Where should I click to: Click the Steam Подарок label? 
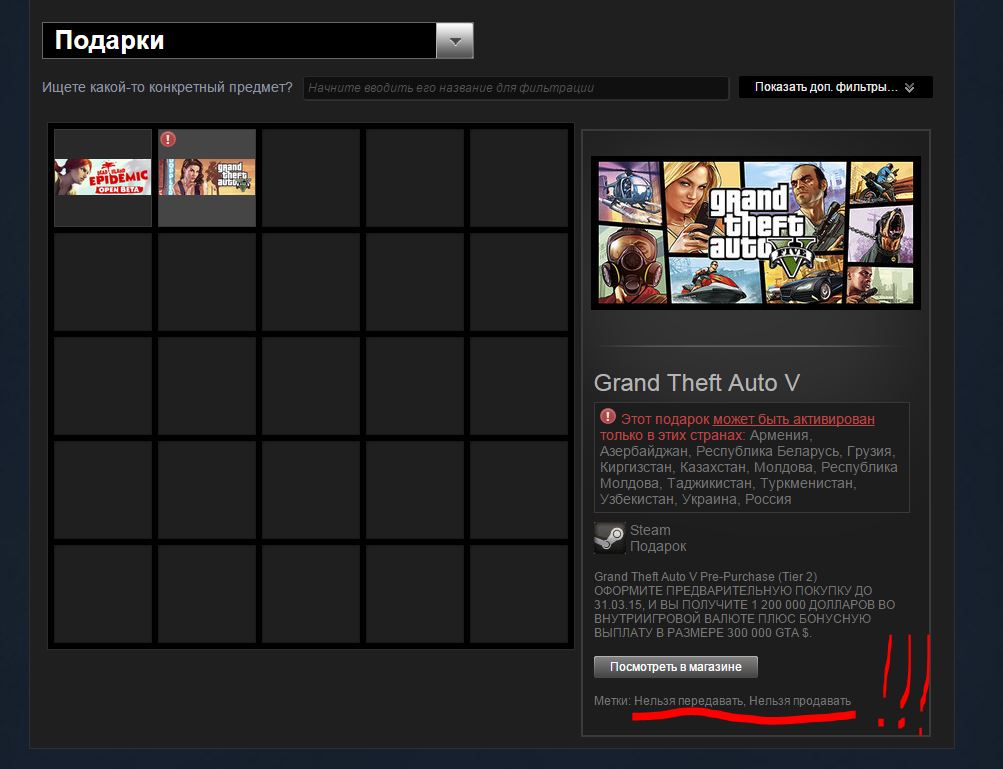click(658, 538)
